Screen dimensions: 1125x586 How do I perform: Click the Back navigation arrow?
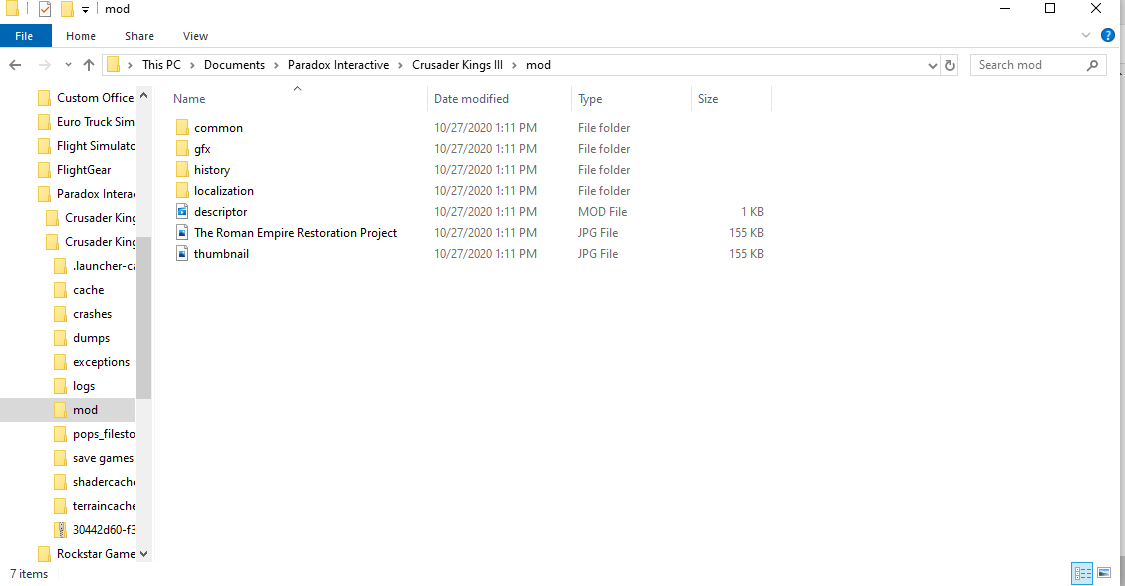click(15, 65)
